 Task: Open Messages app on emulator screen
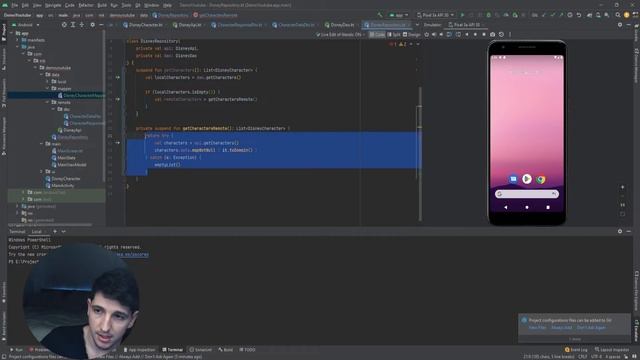click(x=513, y=179)
